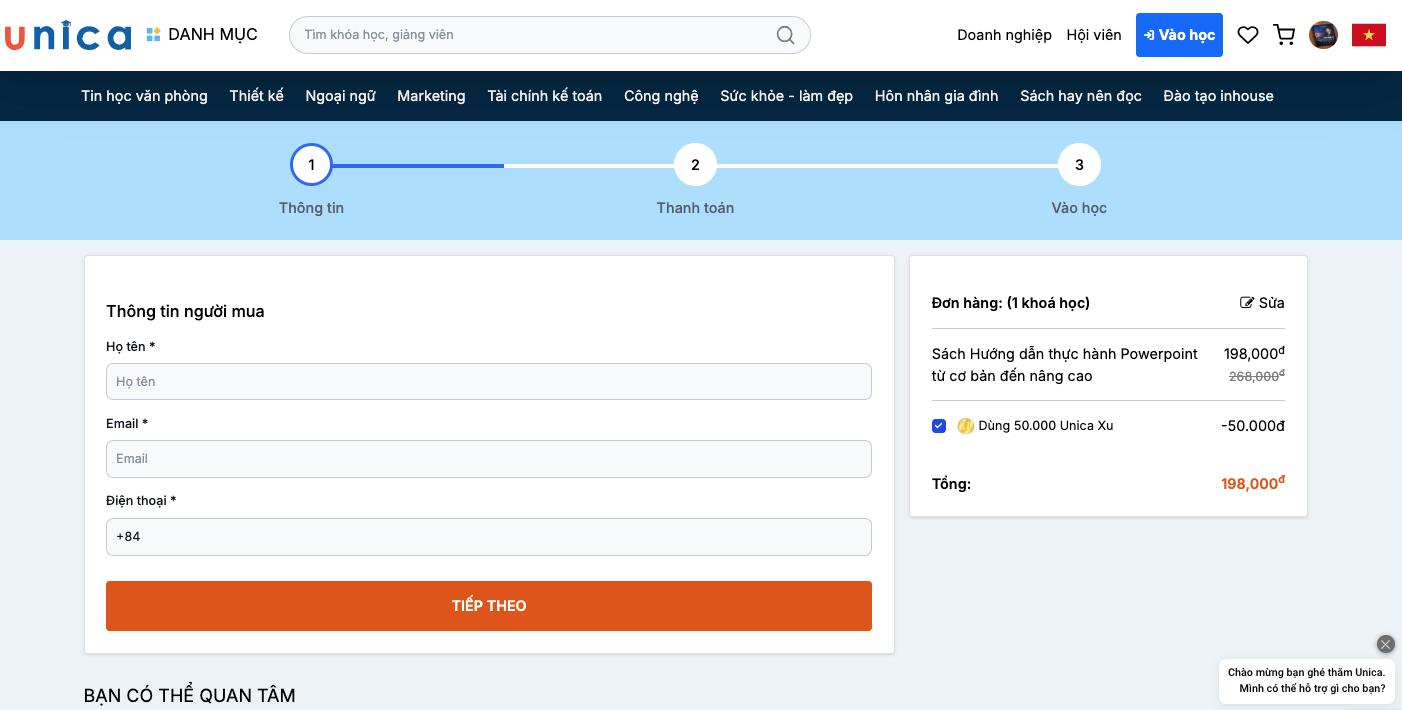This screenshot has width=1402, height=710.
Task: Open the Doanh nghiệp link
Action: [1004, 35]
